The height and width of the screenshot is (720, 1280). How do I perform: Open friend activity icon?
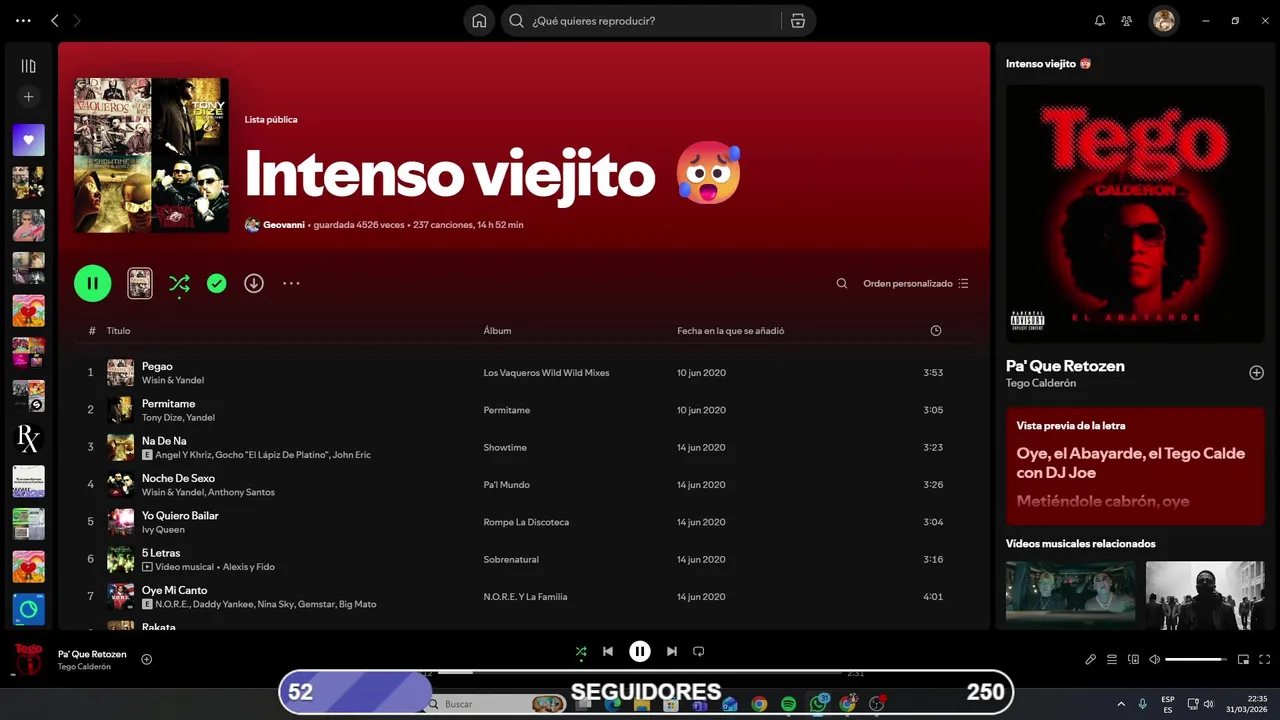(1127, 20)
